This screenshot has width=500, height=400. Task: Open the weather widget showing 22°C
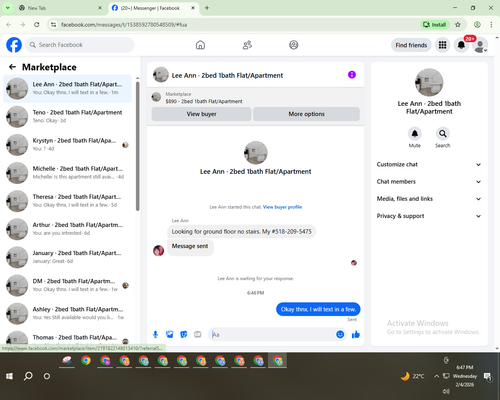pos(412,376)
